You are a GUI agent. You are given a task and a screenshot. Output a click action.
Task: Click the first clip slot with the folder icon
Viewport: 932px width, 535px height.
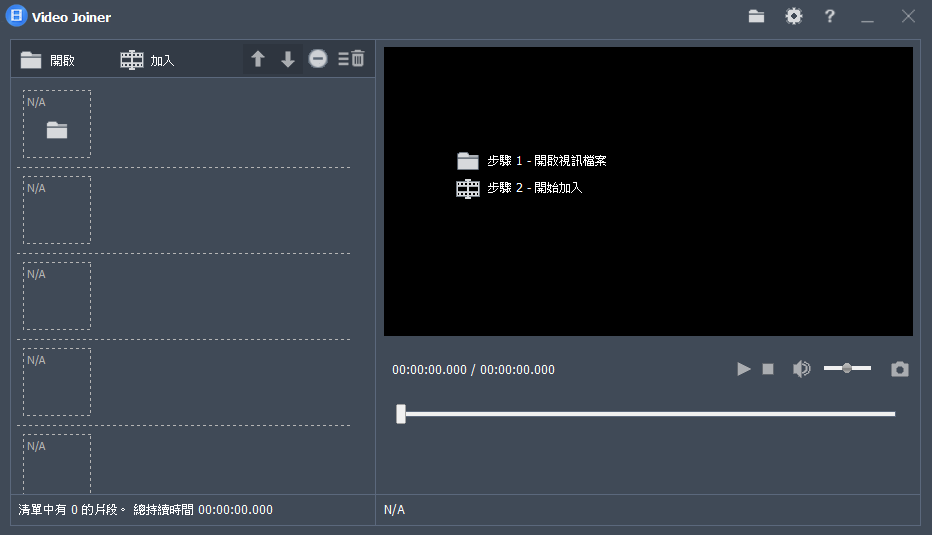[57, 124]
